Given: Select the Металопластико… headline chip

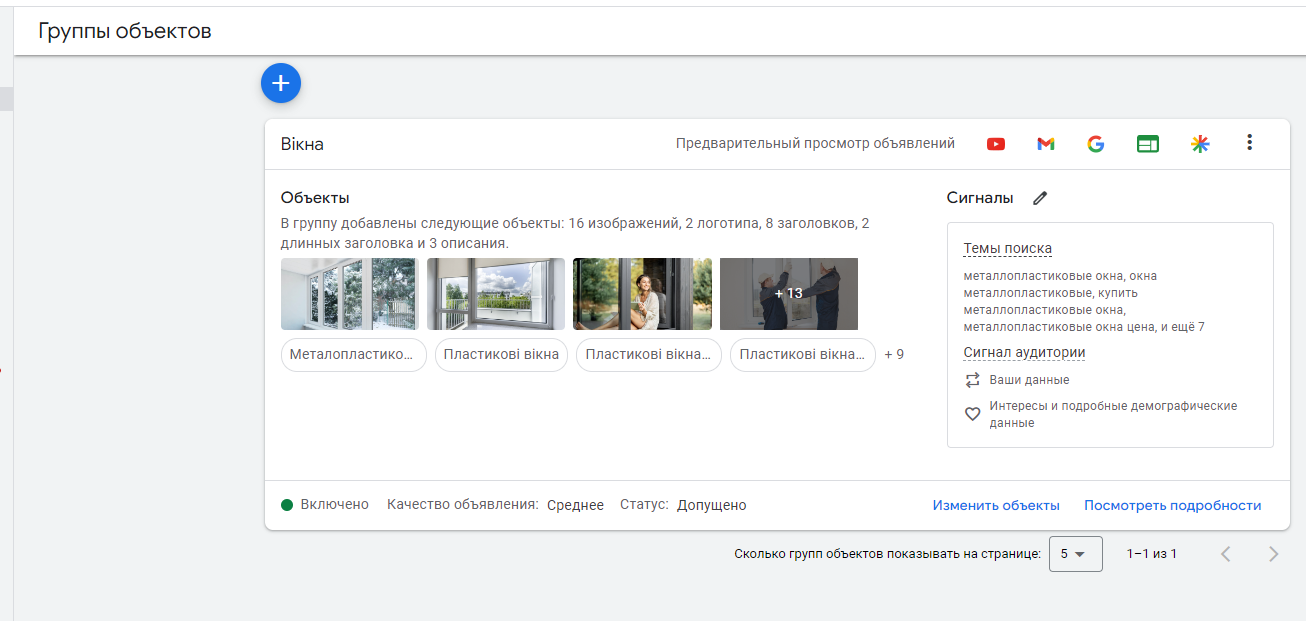Looking at the screenshot, I should (353, 355).
